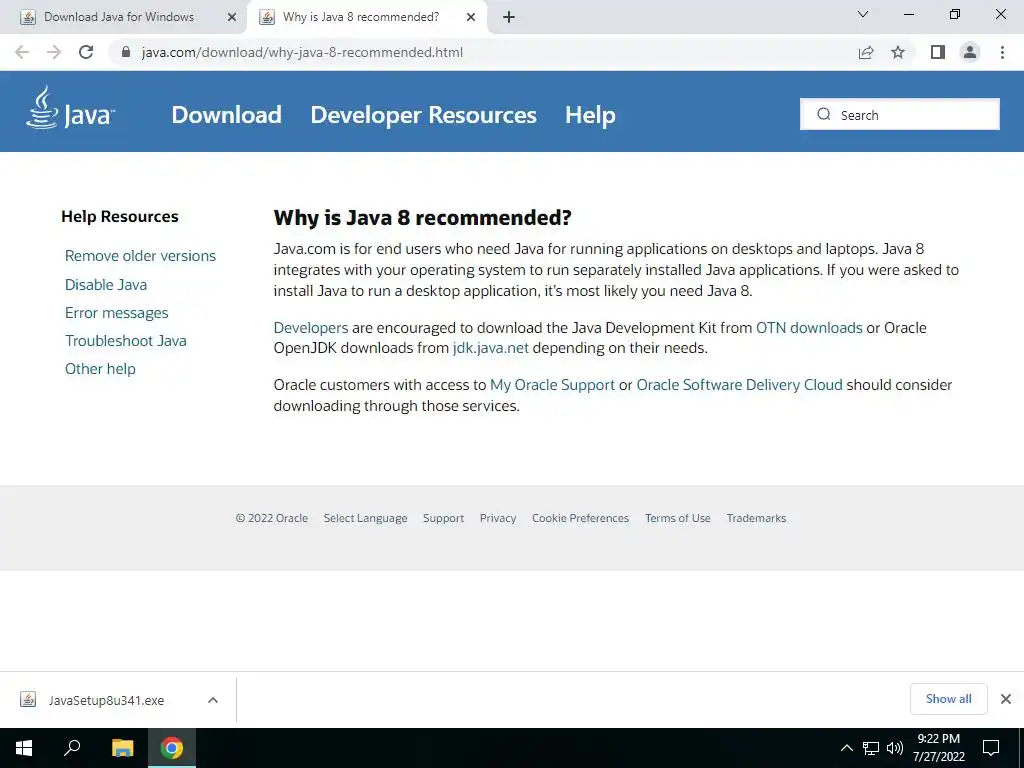
Task: Click the search magnifier icon
Action: click(824, 114)
